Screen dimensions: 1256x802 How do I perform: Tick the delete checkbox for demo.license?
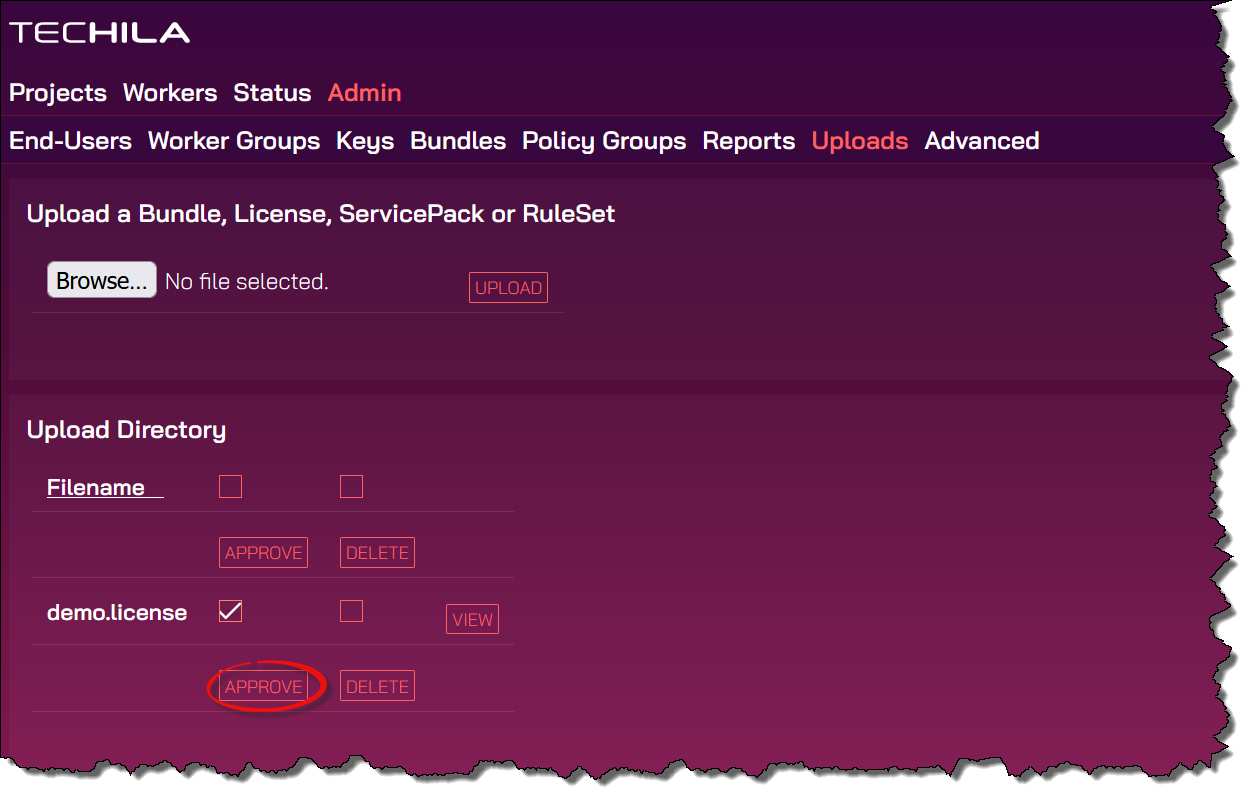[x=351, y=611]
